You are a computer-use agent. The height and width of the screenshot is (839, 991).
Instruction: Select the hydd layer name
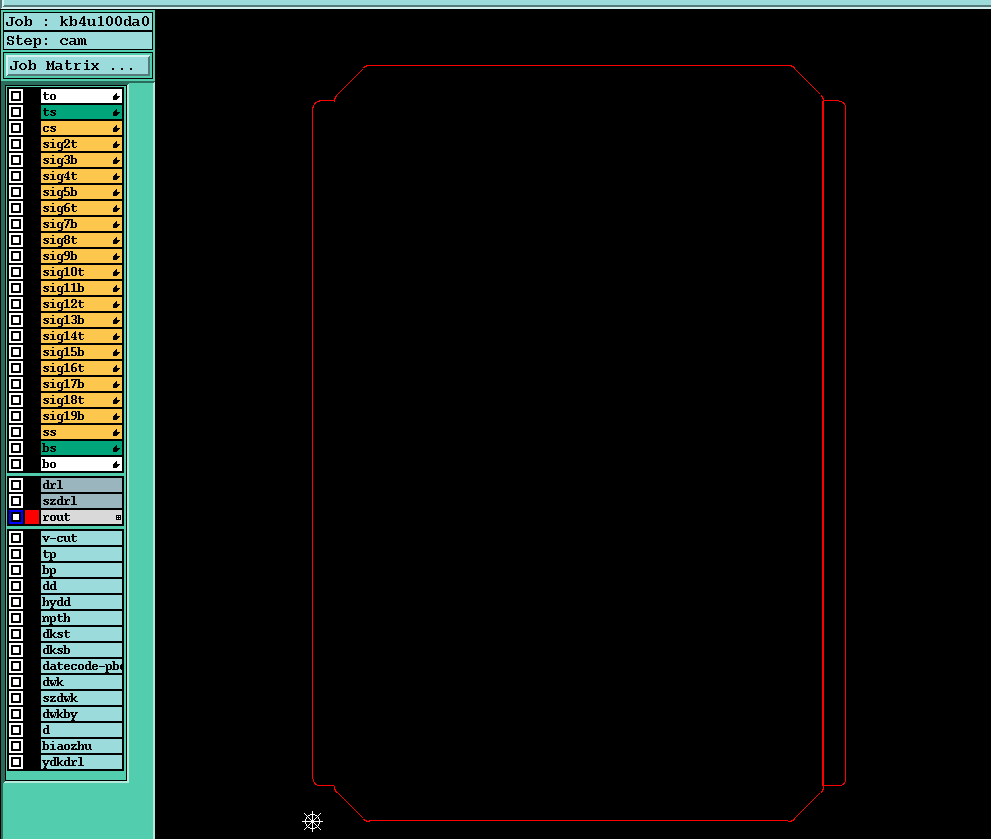tap(82, 602)
